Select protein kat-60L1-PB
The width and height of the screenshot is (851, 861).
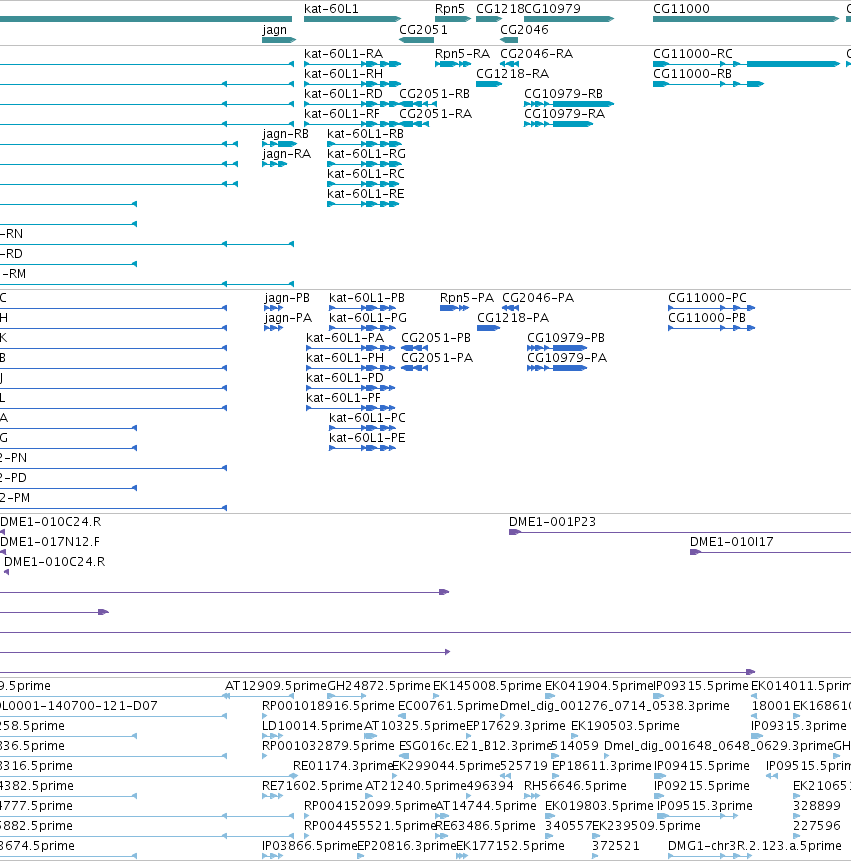click(362, 308)
